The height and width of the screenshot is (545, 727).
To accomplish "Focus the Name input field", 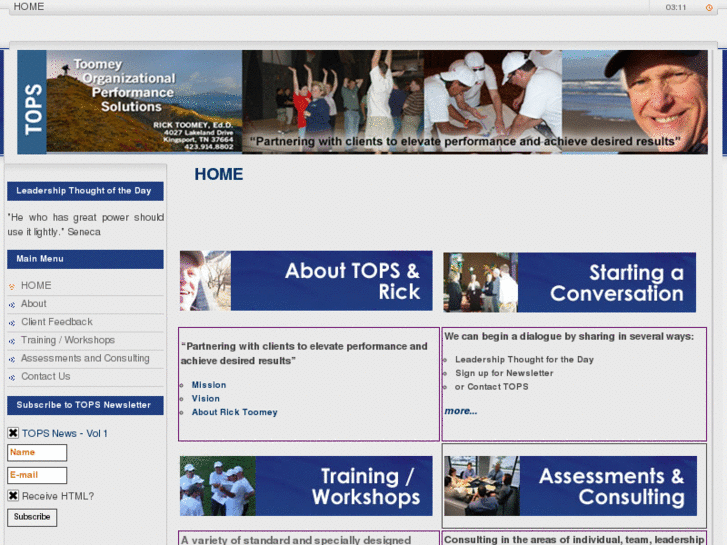I will coord(37,453).
